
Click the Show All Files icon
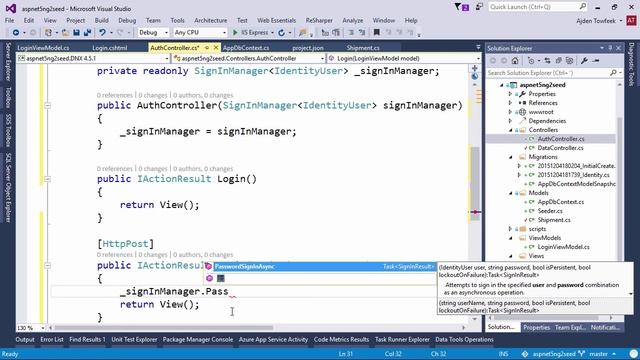(569, 61)
